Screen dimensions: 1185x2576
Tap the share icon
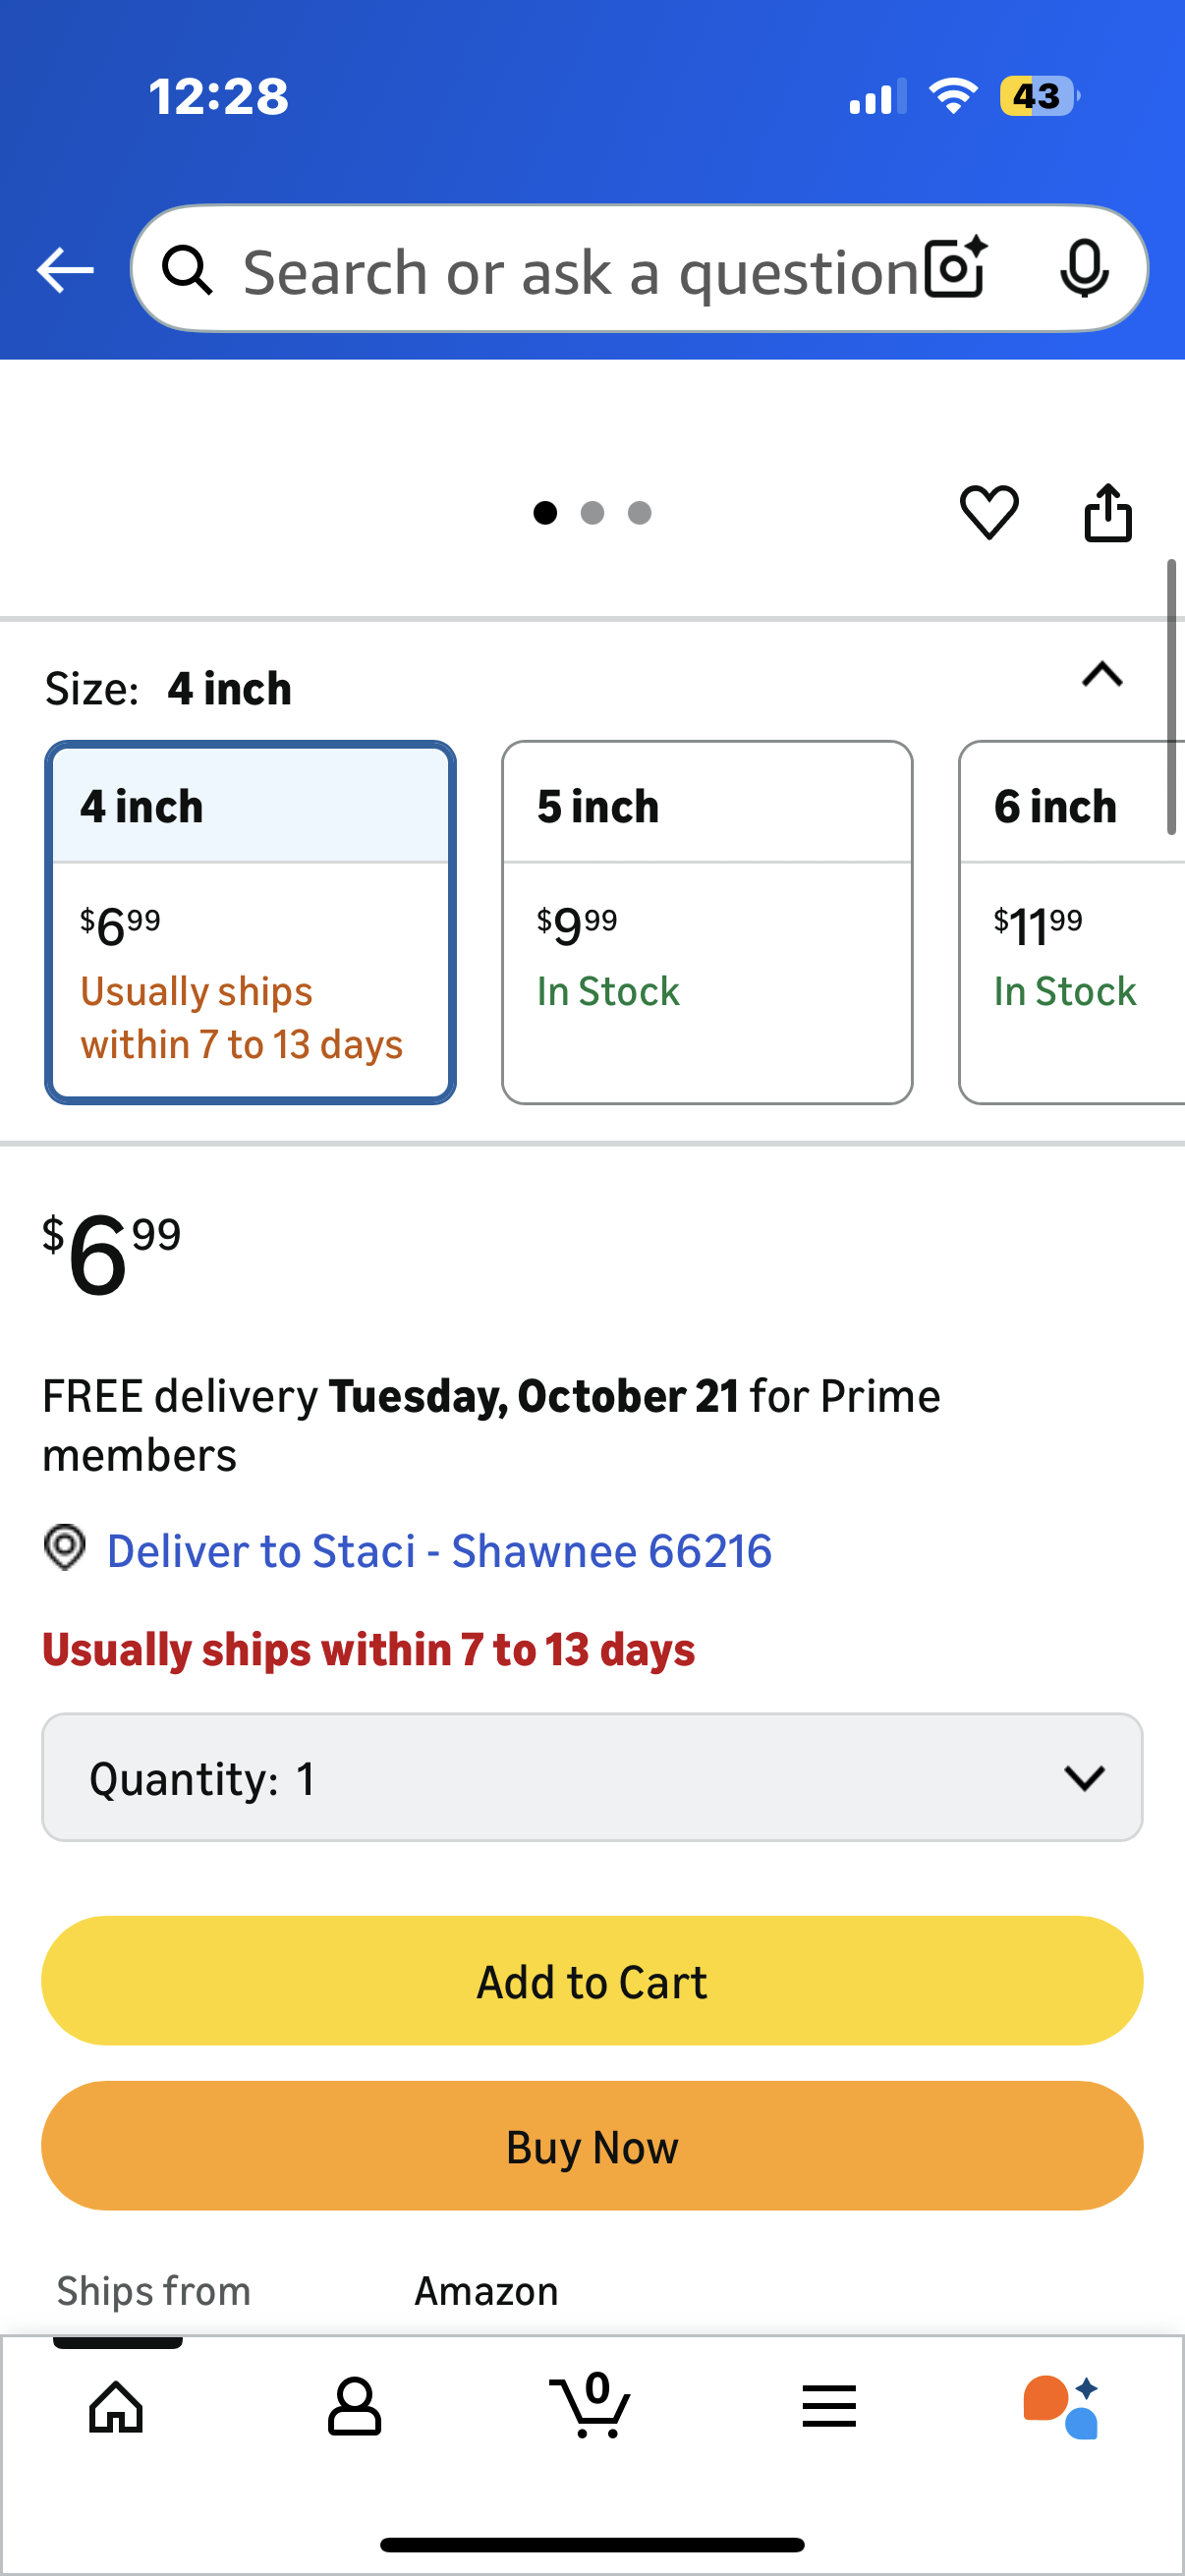coord(1108,513)
